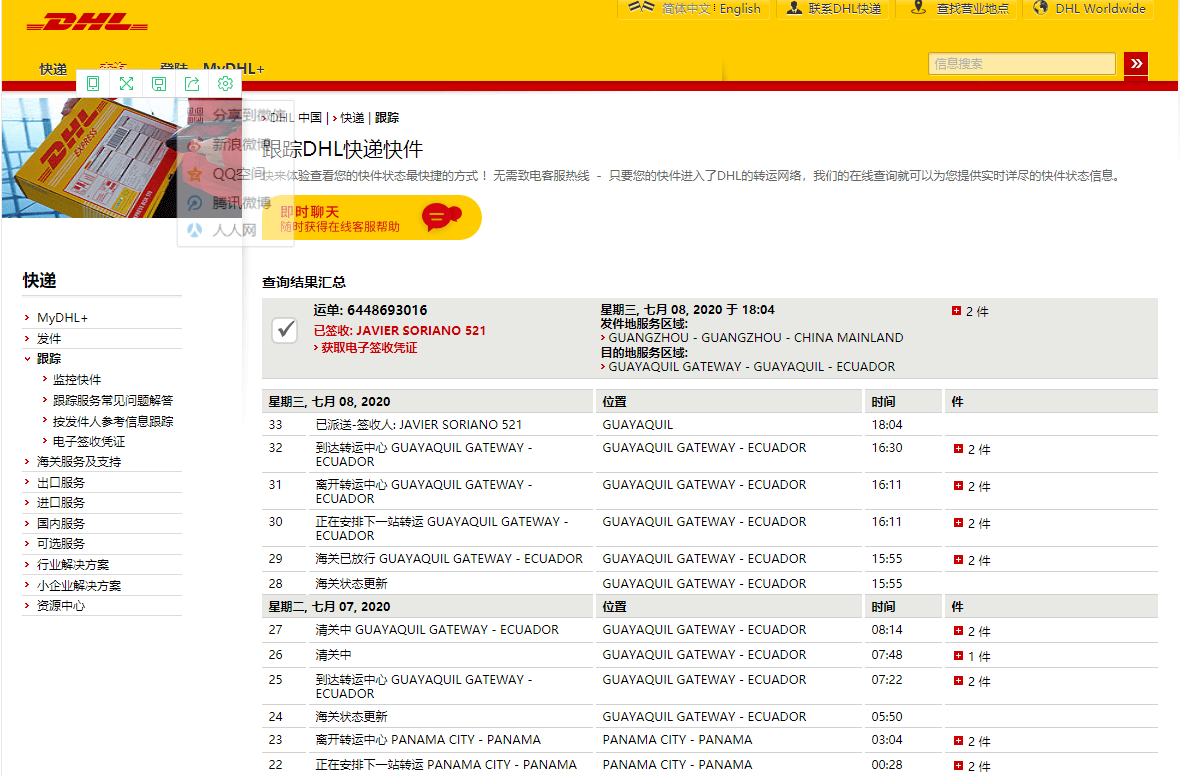Click the QQ空间 star icon
The image size is (1180, 776).
[x=195, y=174]
